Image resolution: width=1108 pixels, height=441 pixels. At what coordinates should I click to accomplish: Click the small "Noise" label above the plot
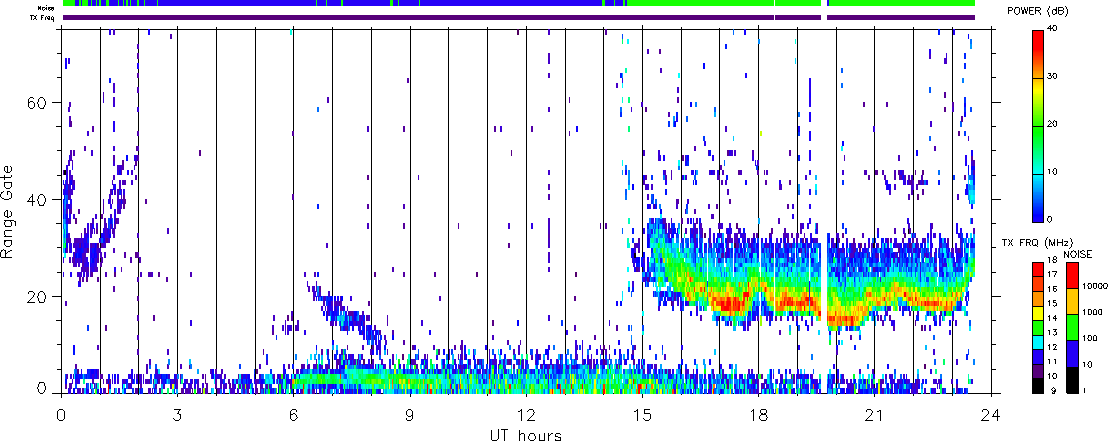[47, 7]
